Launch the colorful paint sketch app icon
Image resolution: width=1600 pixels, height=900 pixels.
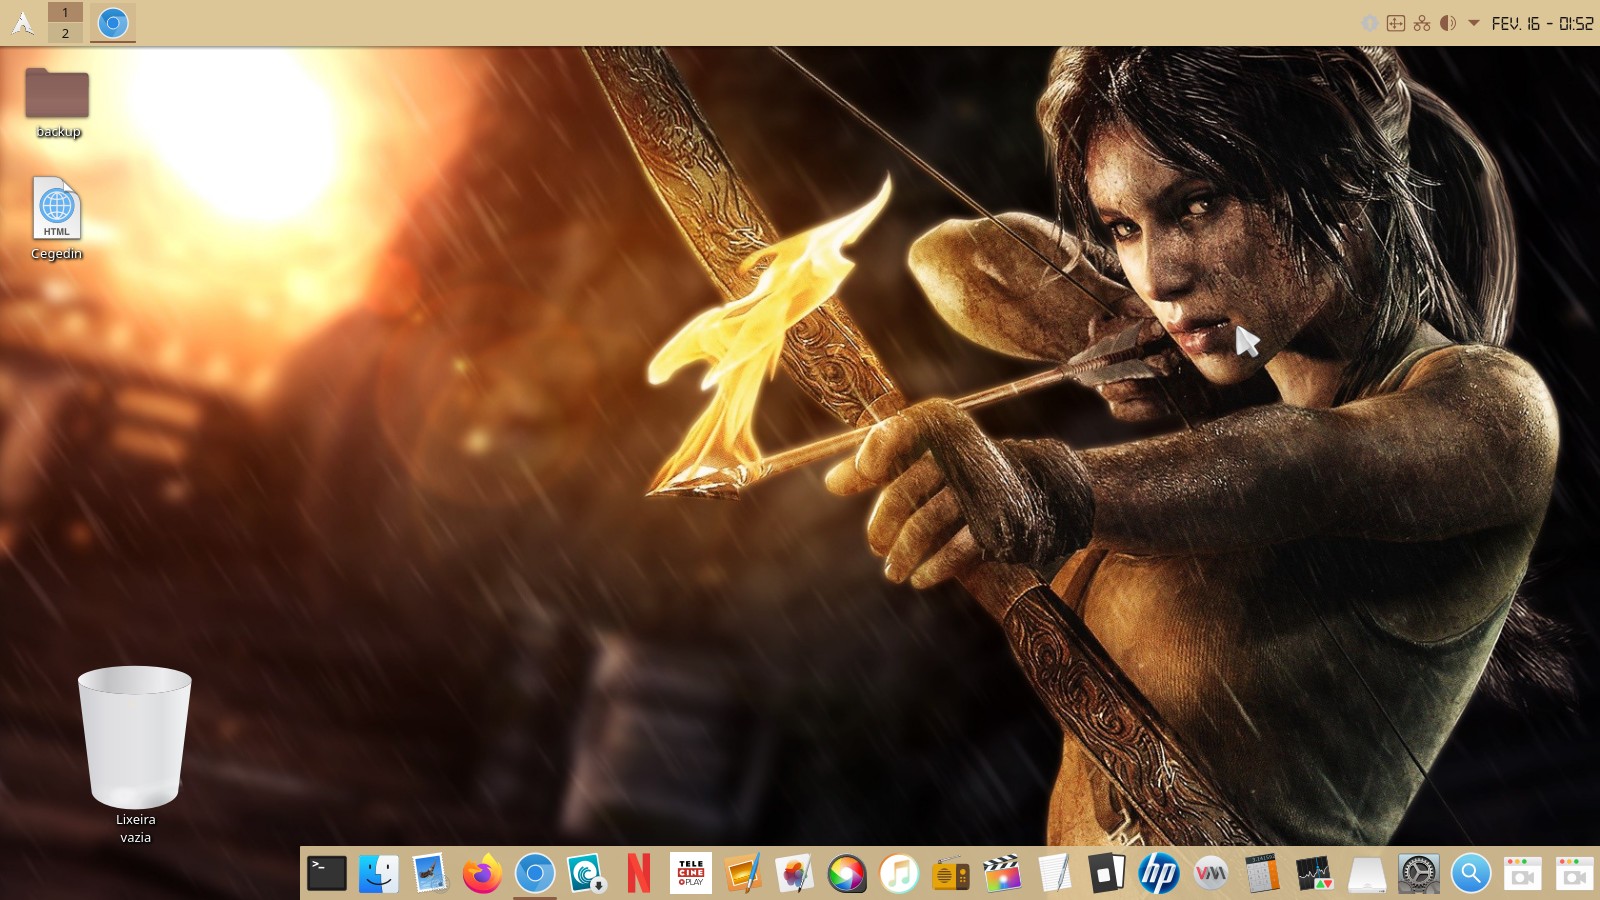pos(795,874)
